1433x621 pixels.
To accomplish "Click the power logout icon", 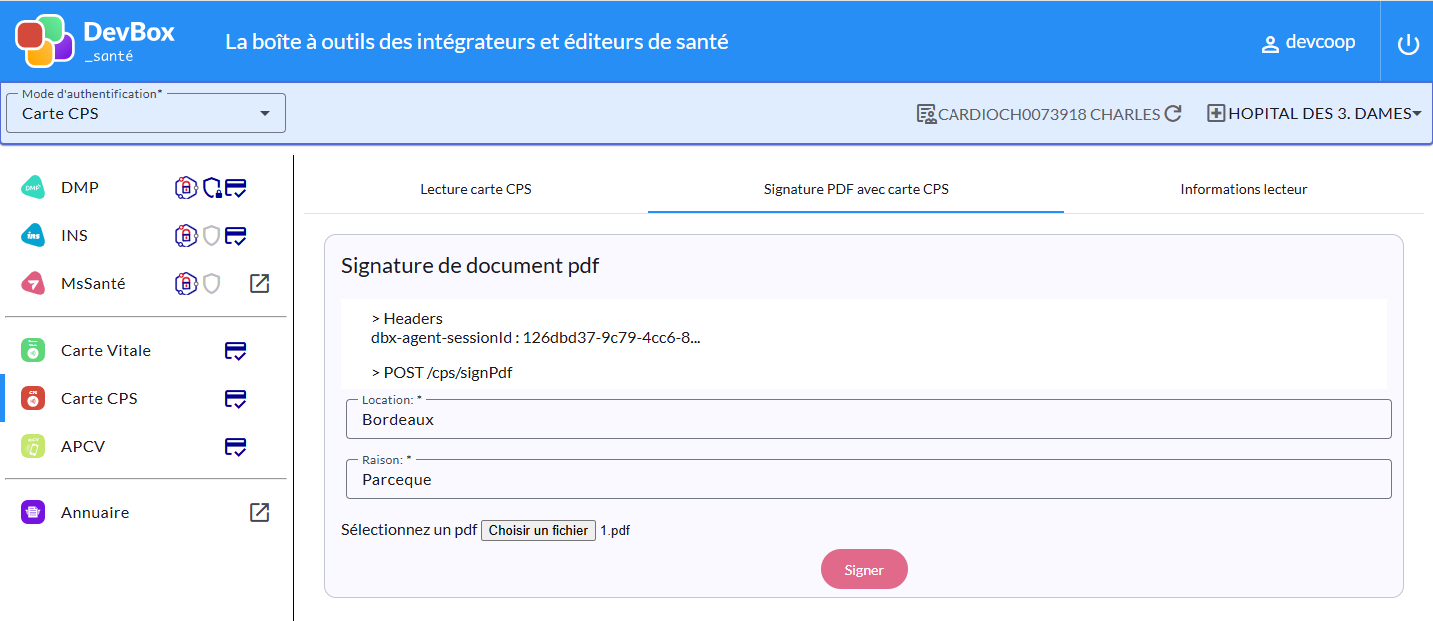I will click(1408, 44).
